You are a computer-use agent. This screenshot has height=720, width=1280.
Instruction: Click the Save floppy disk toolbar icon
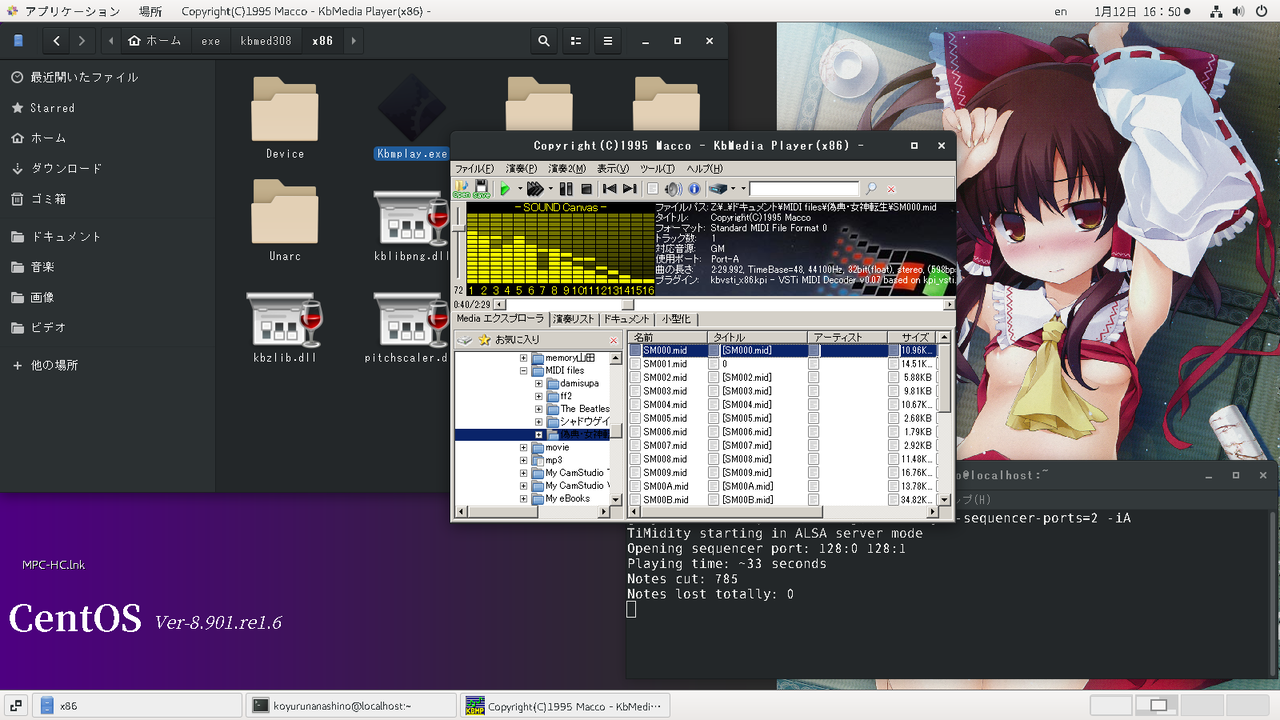481,188
